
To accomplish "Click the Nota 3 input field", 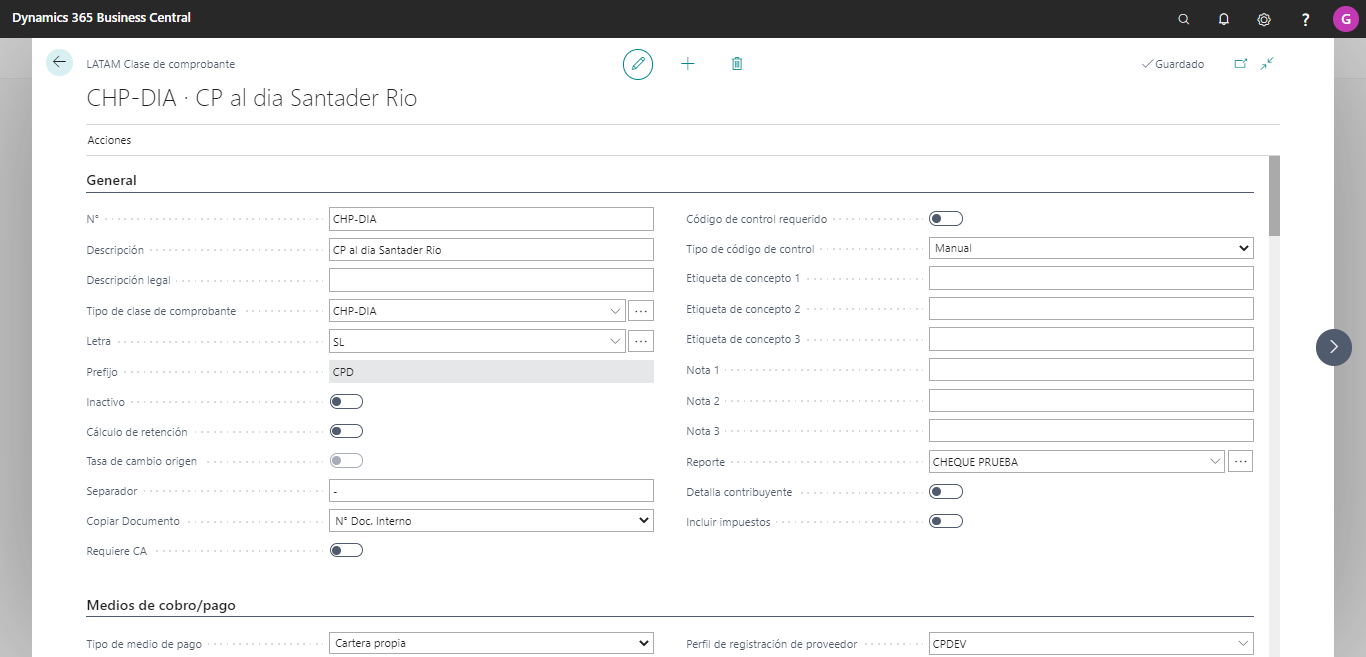I will pyautogui.click(x=1091, y=431).
